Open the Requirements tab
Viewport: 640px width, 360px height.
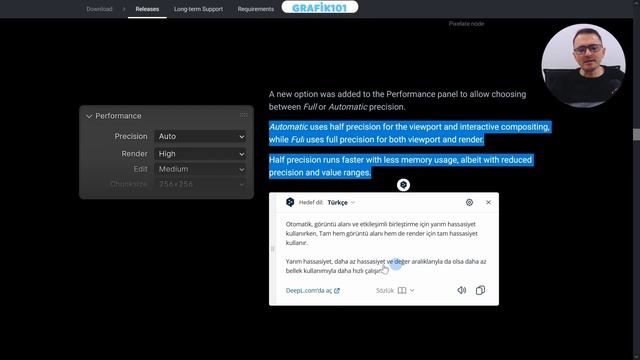coord(256,9)
